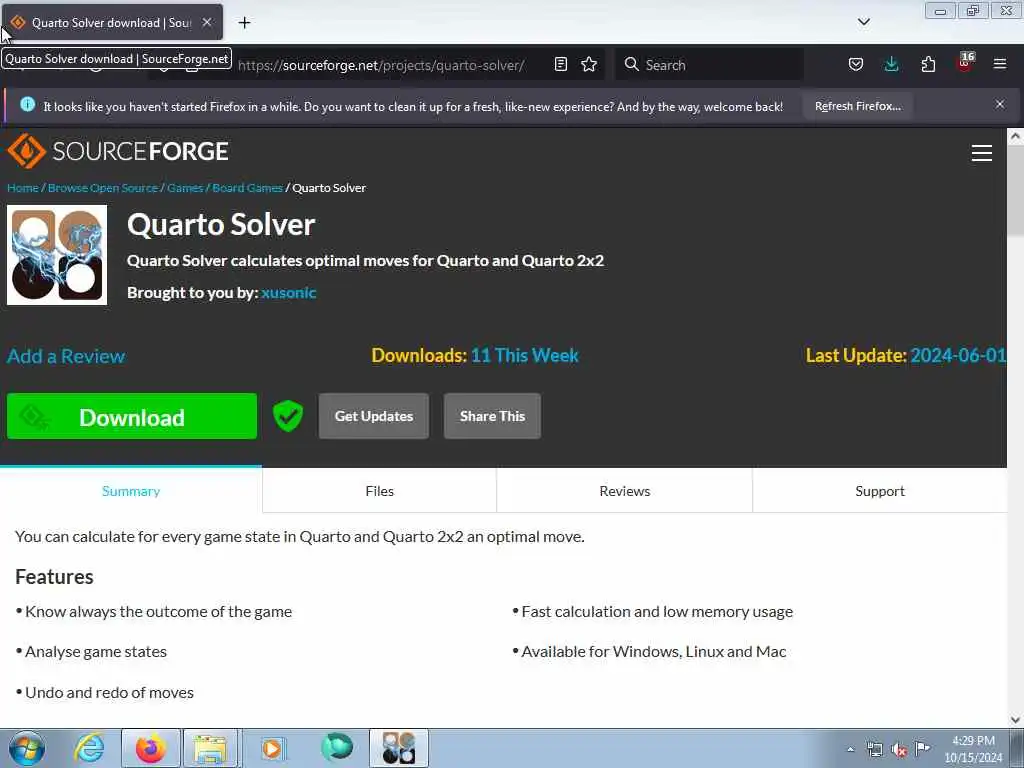
Task: Open Windows Explorer folder taskbar icon
Action: [210, 748]
